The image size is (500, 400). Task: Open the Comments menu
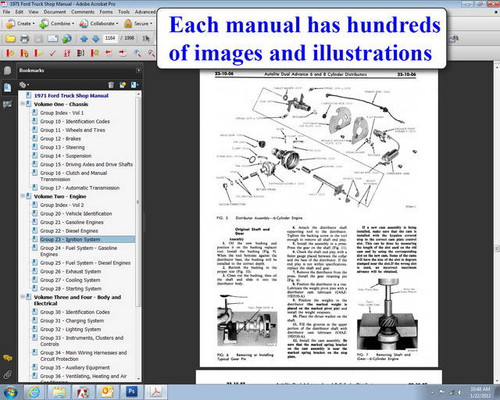83,12
